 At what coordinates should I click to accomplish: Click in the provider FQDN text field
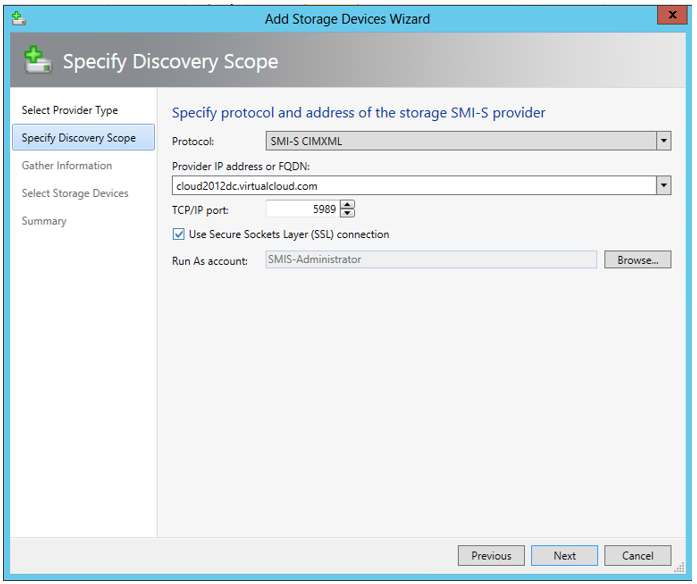pos(410,186)
